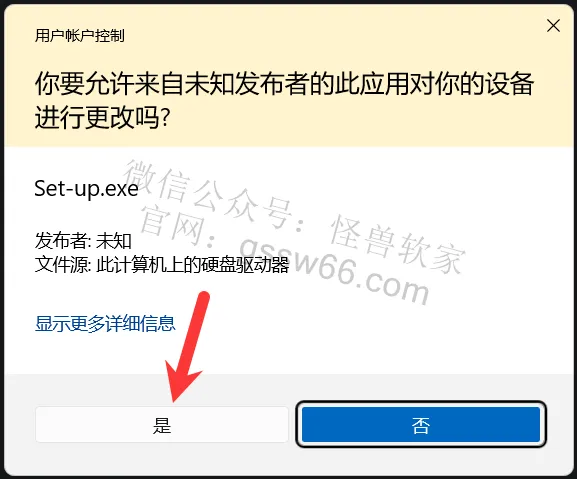The height and width of the screenshot is (479, 577).
Task: Click the 怪兽软家 watermark text
Action: point(397,244)
